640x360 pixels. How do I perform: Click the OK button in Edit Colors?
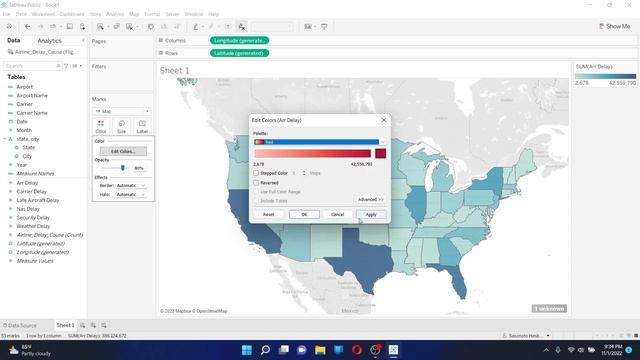304,214
